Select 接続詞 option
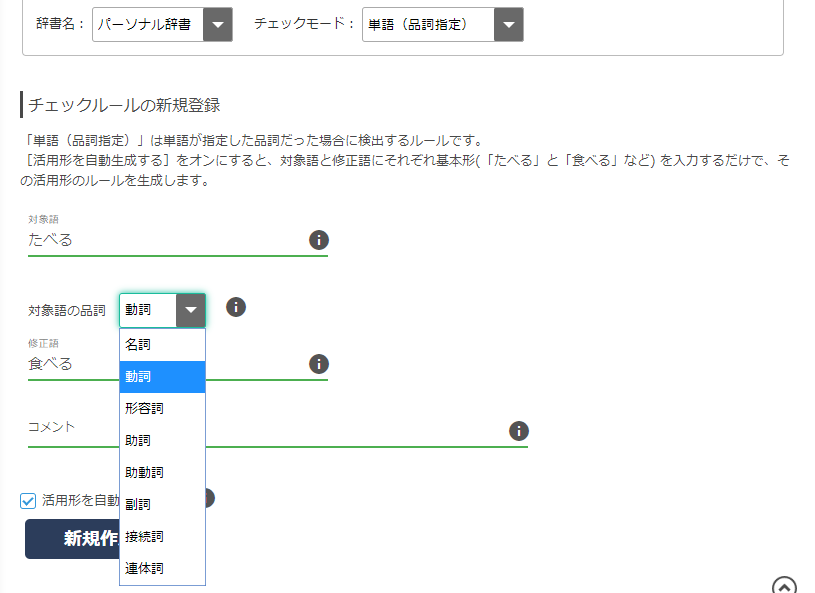Screen dimensions: 815x593 coord(162,537)
